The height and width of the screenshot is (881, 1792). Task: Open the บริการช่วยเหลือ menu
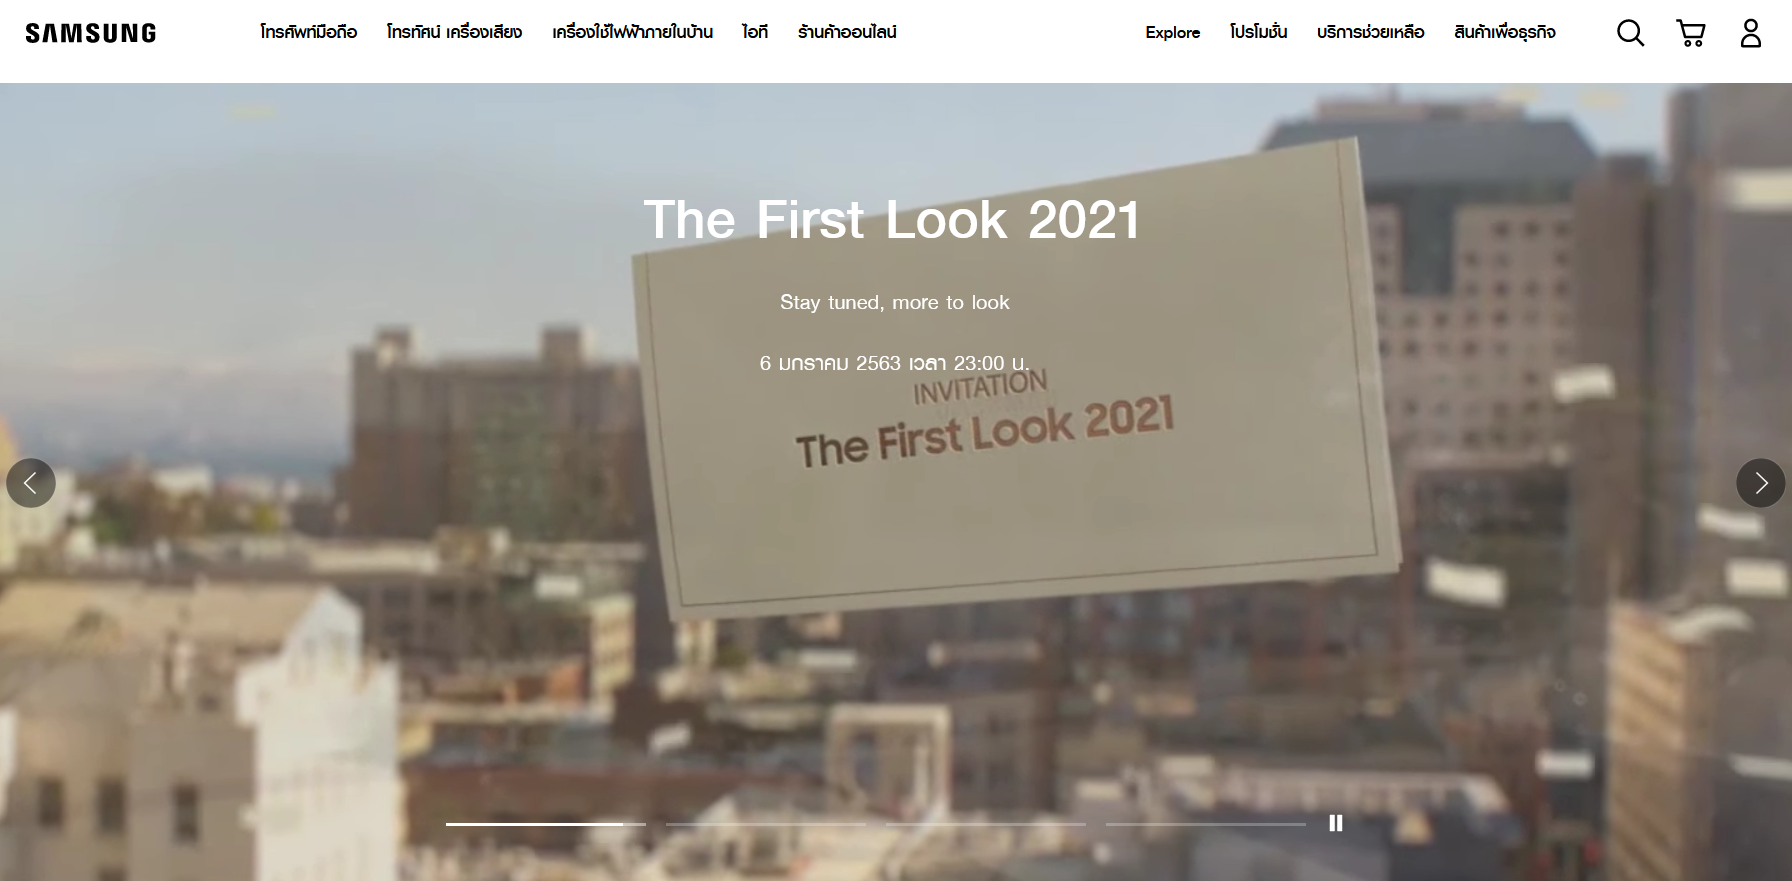click(x=1371, y=32)
